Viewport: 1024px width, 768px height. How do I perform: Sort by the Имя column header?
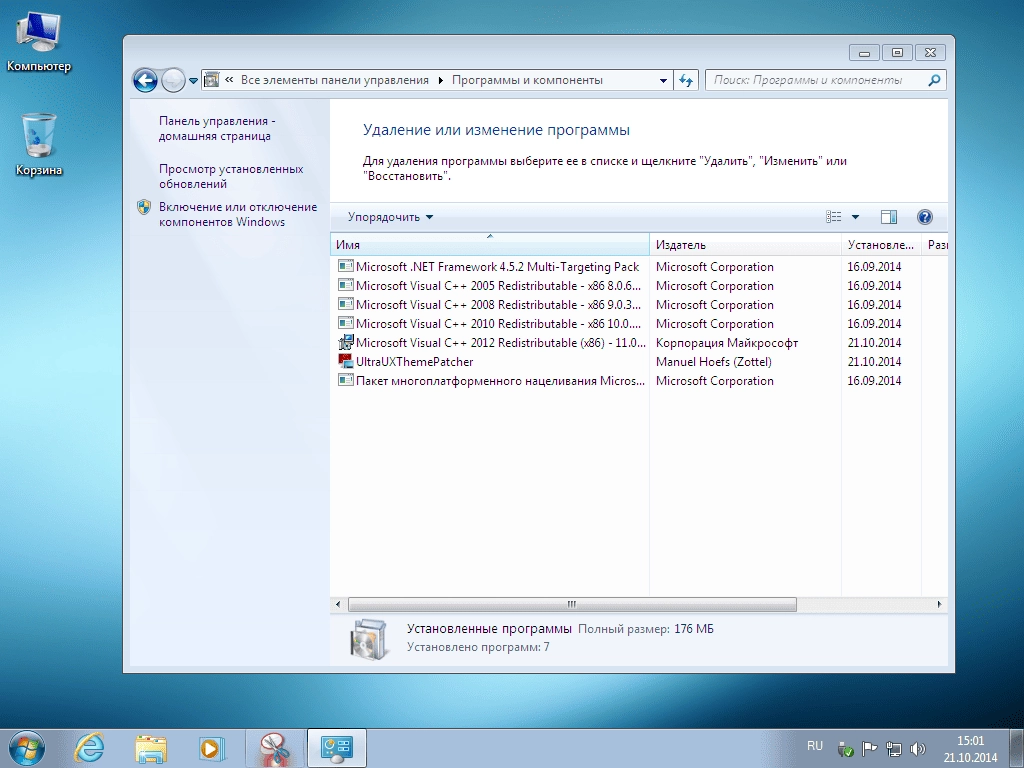point(490,245)
